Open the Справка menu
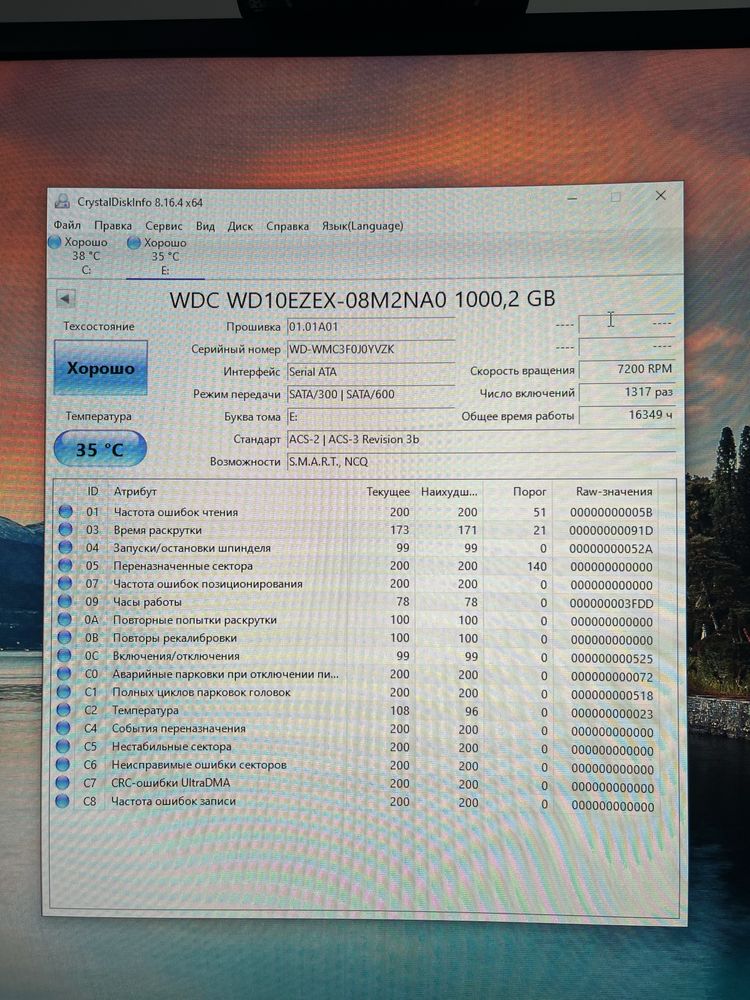The image size is (750, 1000). [288, 226]
